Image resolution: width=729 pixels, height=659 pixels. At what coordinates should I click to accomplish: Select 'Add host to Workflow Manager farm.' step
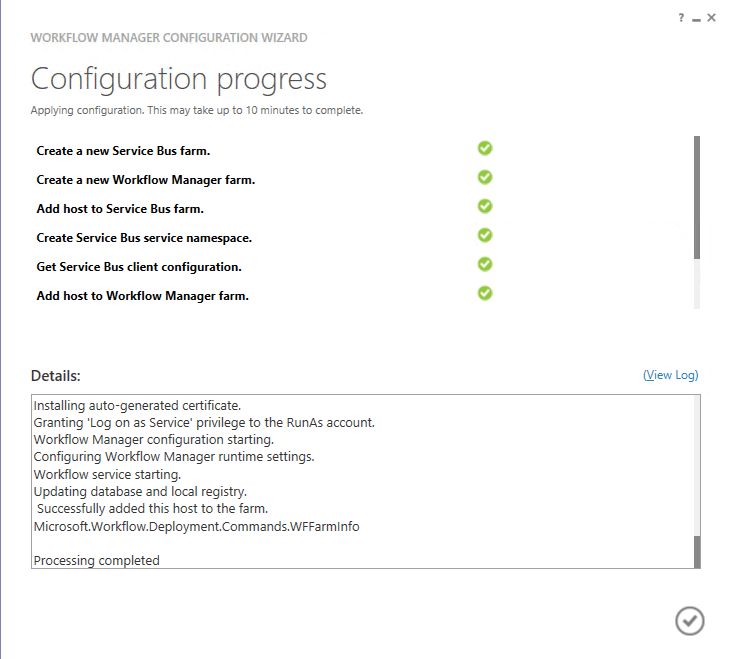pyautogui.click(x=142, y=296)
